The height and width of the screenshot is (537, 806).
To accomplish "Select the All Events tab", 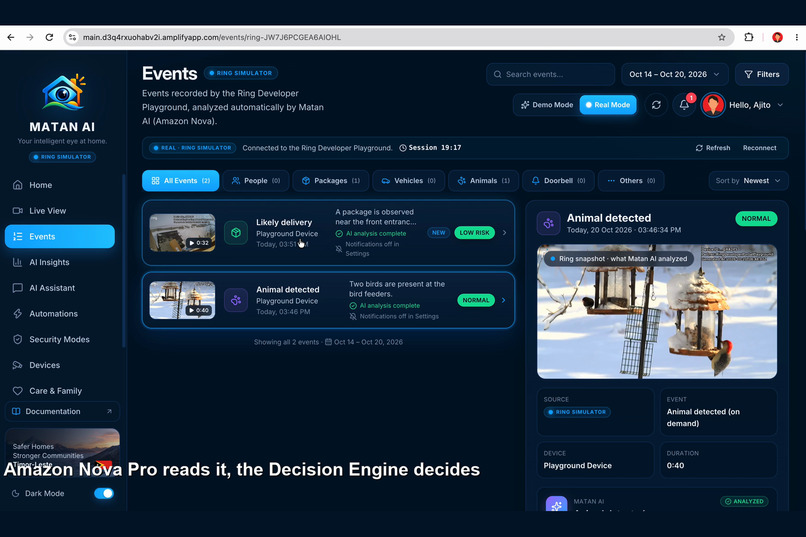I will [180, 181].
